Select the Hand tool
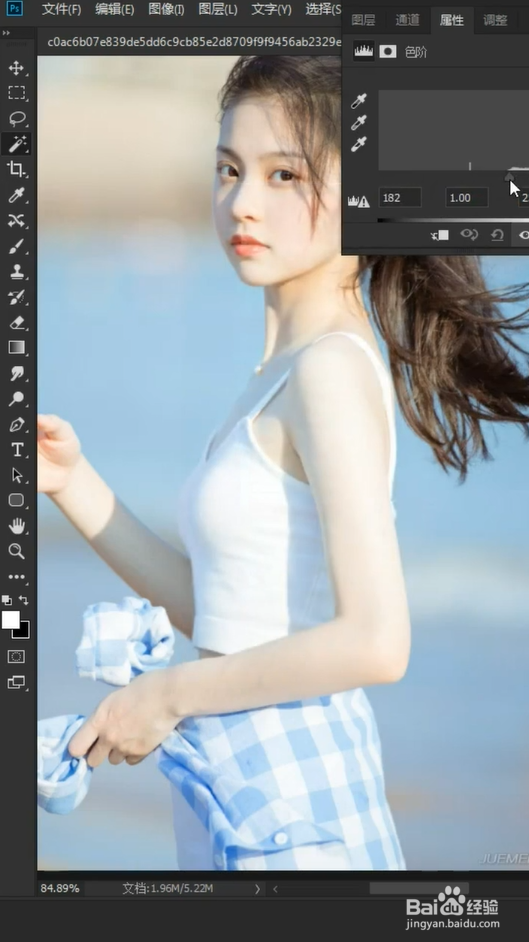 (x=16, y=526)
